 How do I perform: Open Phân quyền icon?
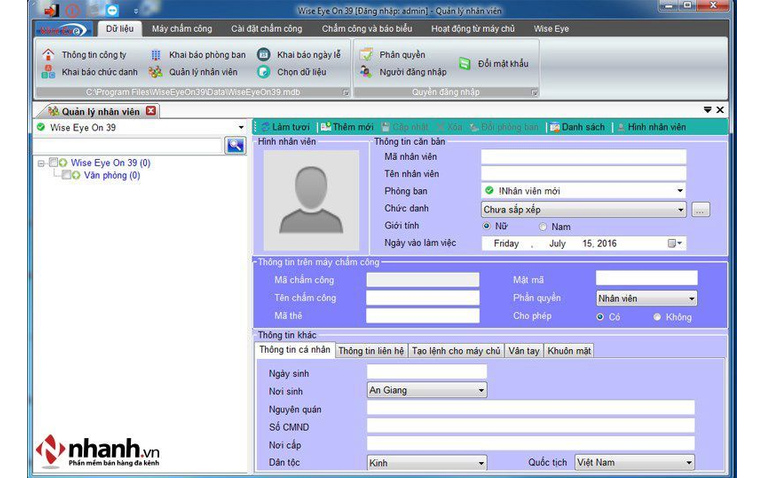[x=366, y=54]
